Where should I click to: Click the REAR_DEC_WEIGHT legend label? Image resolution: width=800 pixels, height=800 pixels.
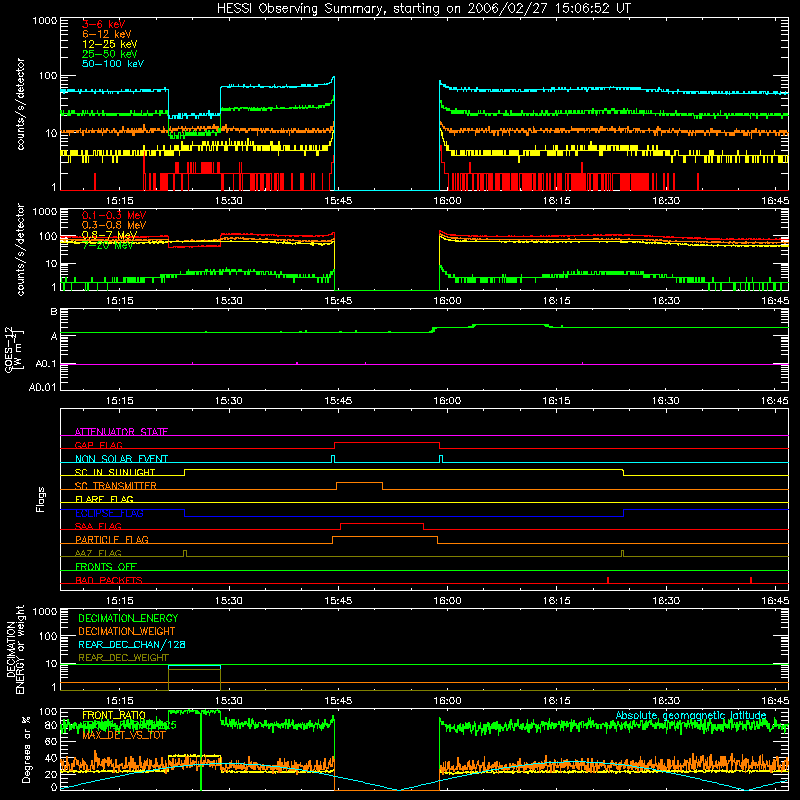[123, 658]
